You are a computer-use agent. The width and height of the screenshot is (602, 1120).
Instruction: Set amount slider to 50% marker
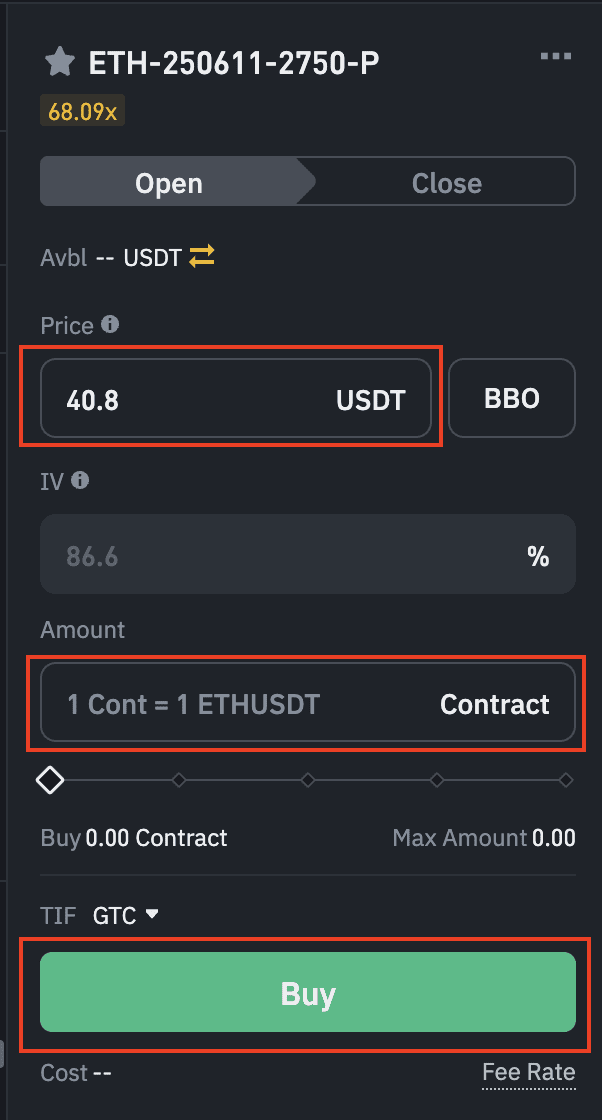308,780
